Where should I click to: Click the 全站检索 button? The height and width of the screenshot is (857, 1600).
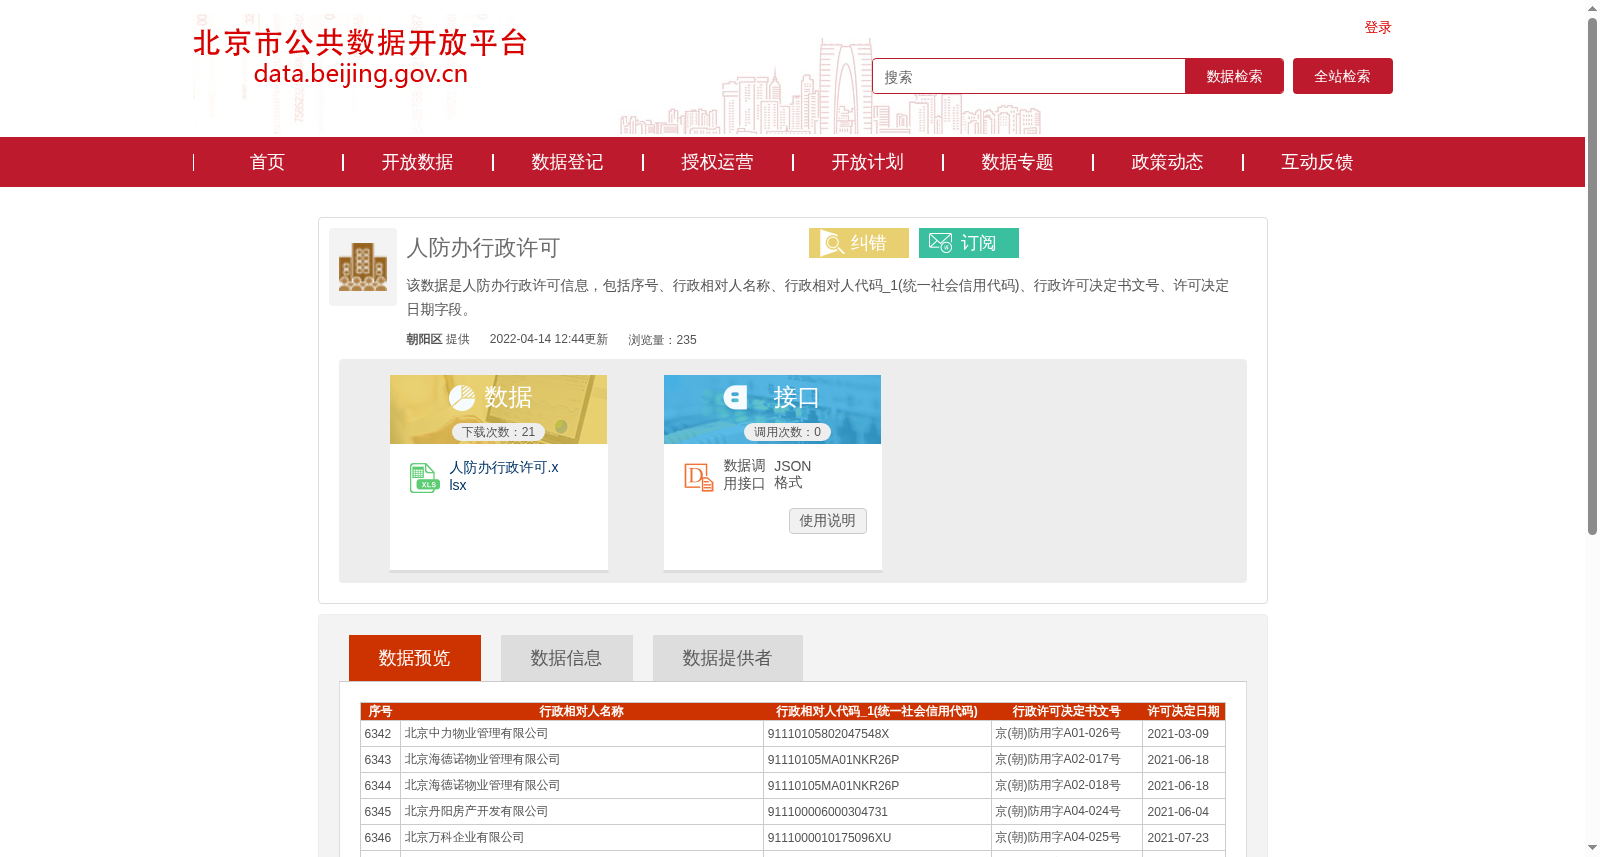point(1343,76)
